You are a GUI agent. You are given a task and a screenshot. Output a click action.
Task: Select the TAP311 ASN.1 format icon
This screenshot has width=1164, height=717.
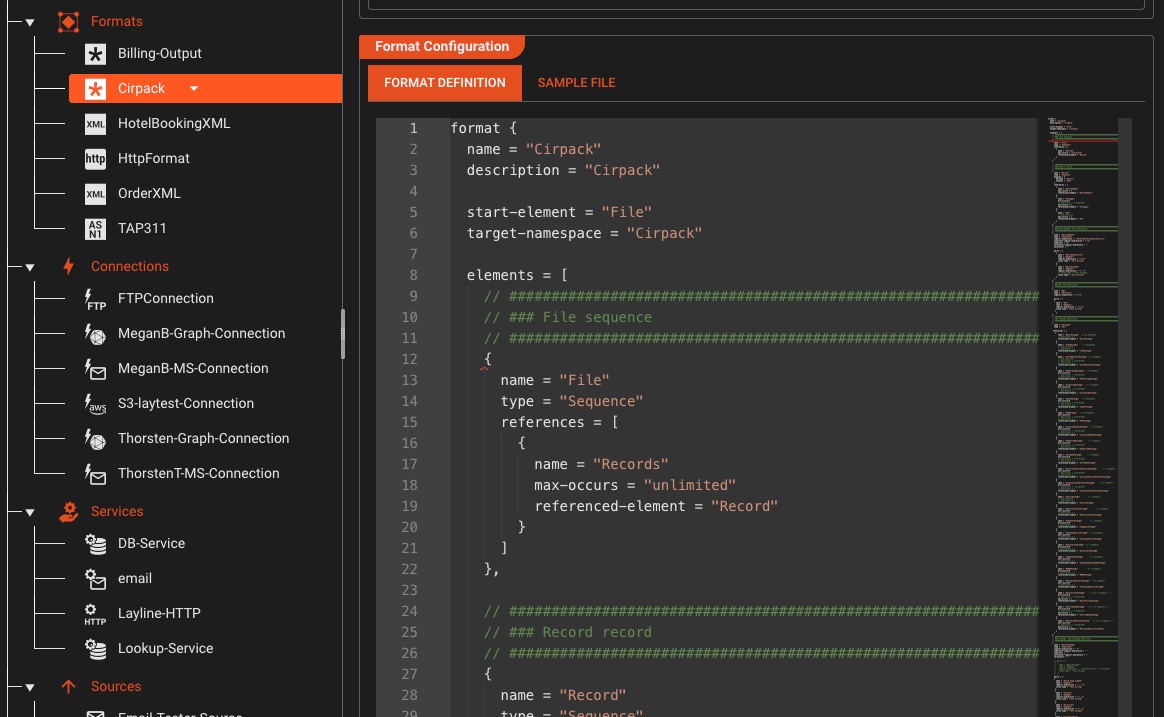(95, 228)
